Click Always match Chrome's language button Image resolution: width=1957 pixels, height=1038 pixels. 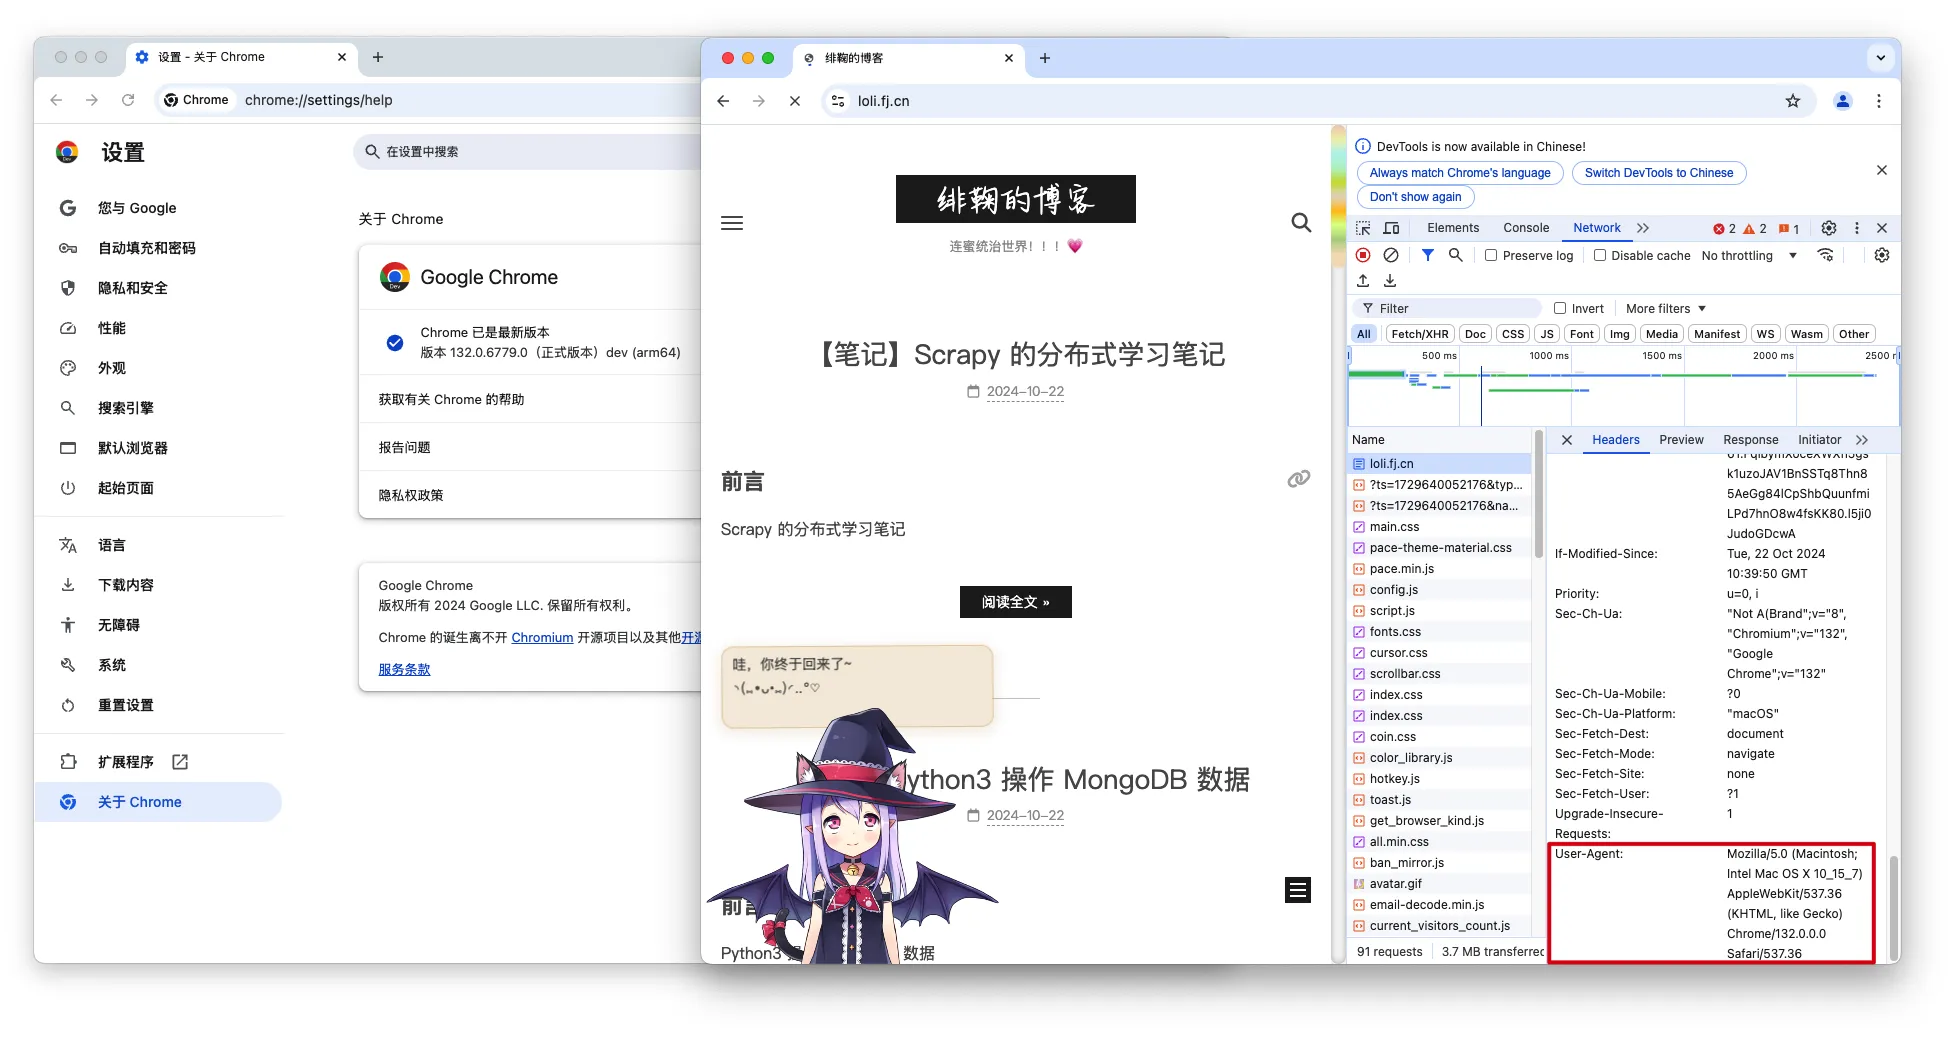point(1460,173)
